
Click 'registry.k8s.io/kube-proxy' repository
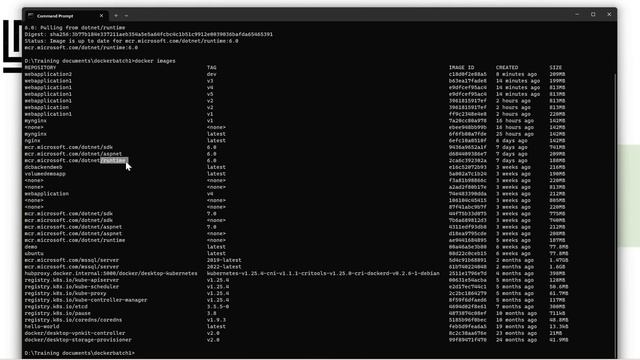[x=65, y=293]
